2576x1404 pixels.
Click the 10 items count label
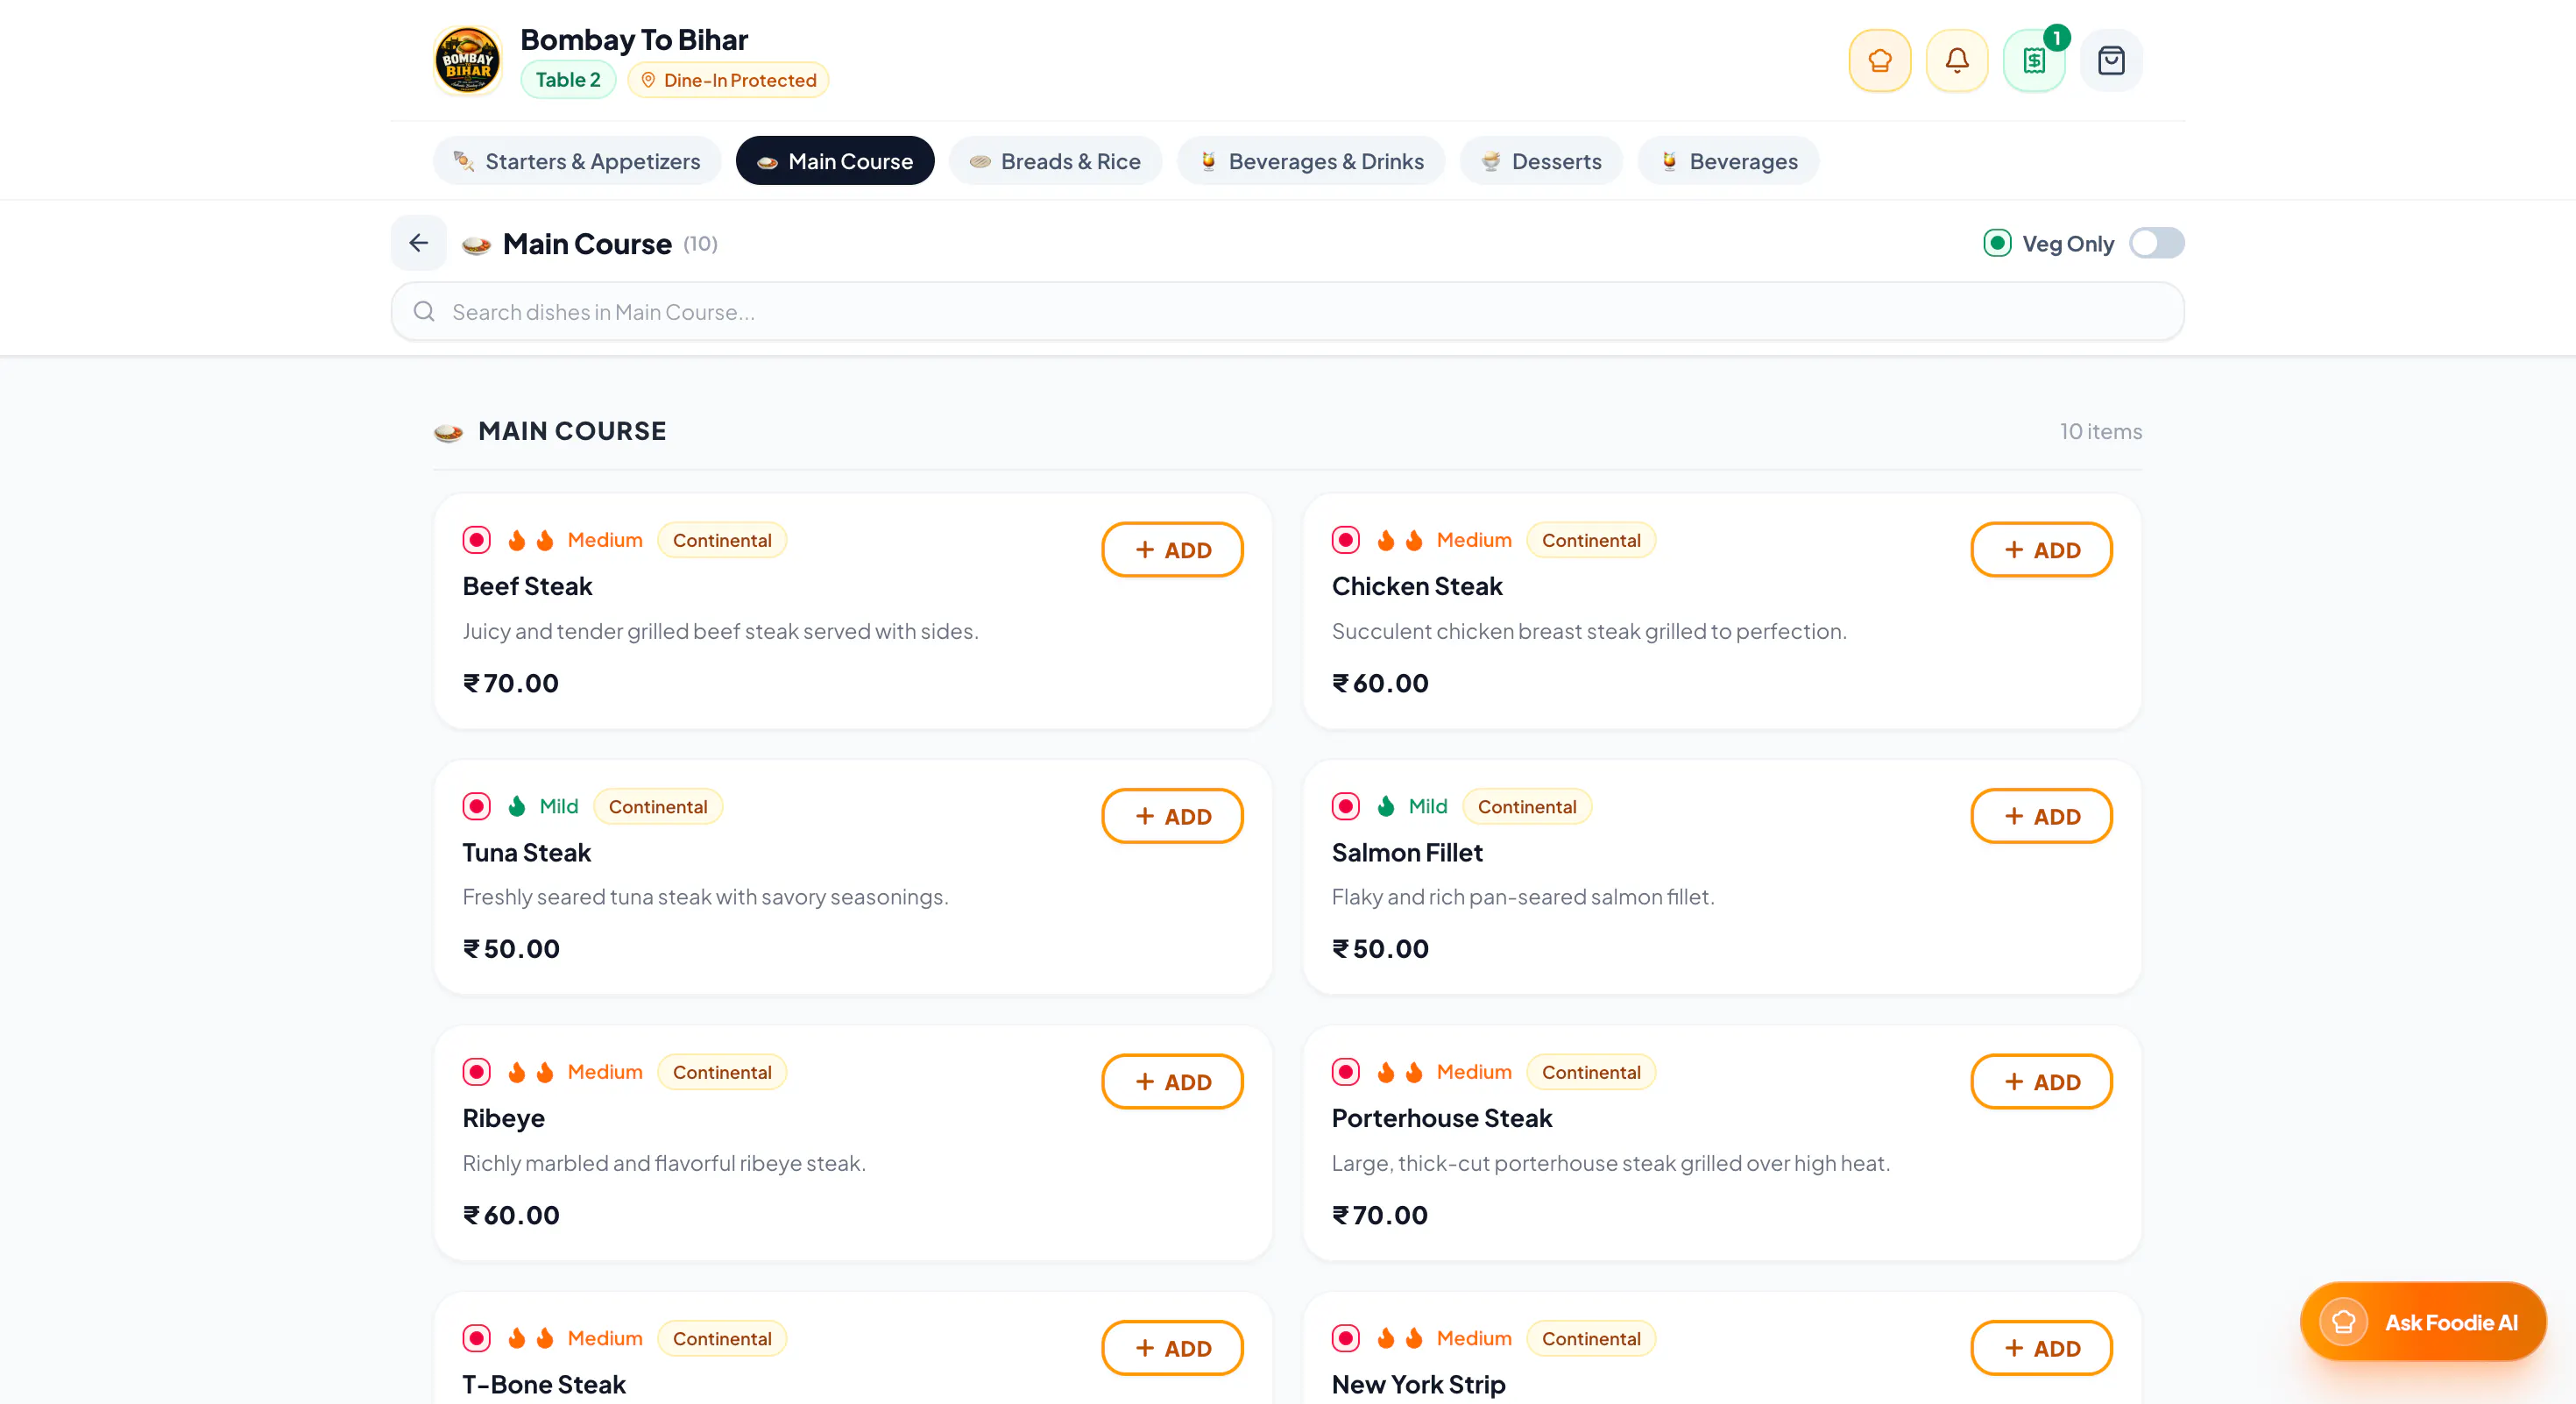coord(2100,431)
